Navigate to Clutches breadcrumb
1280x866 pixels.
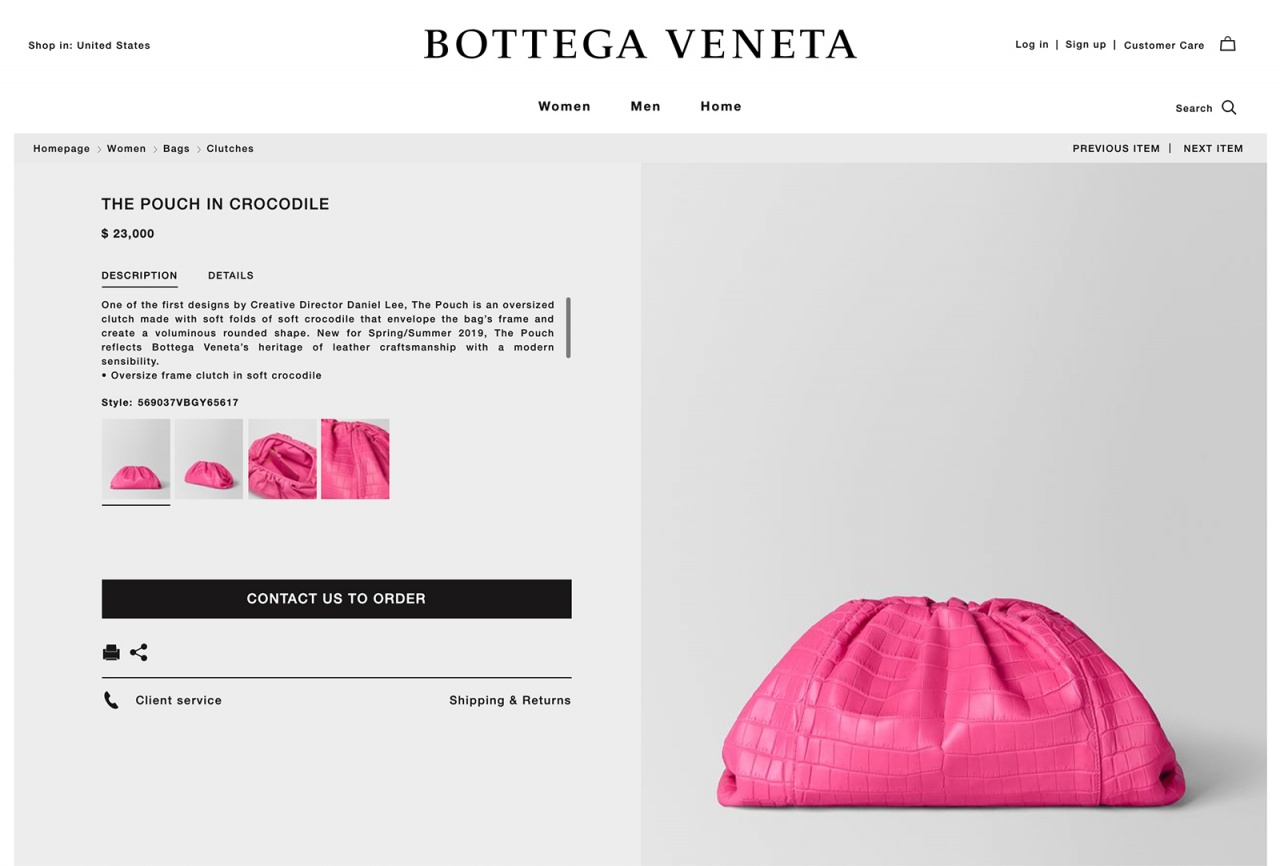click(230, 148)
